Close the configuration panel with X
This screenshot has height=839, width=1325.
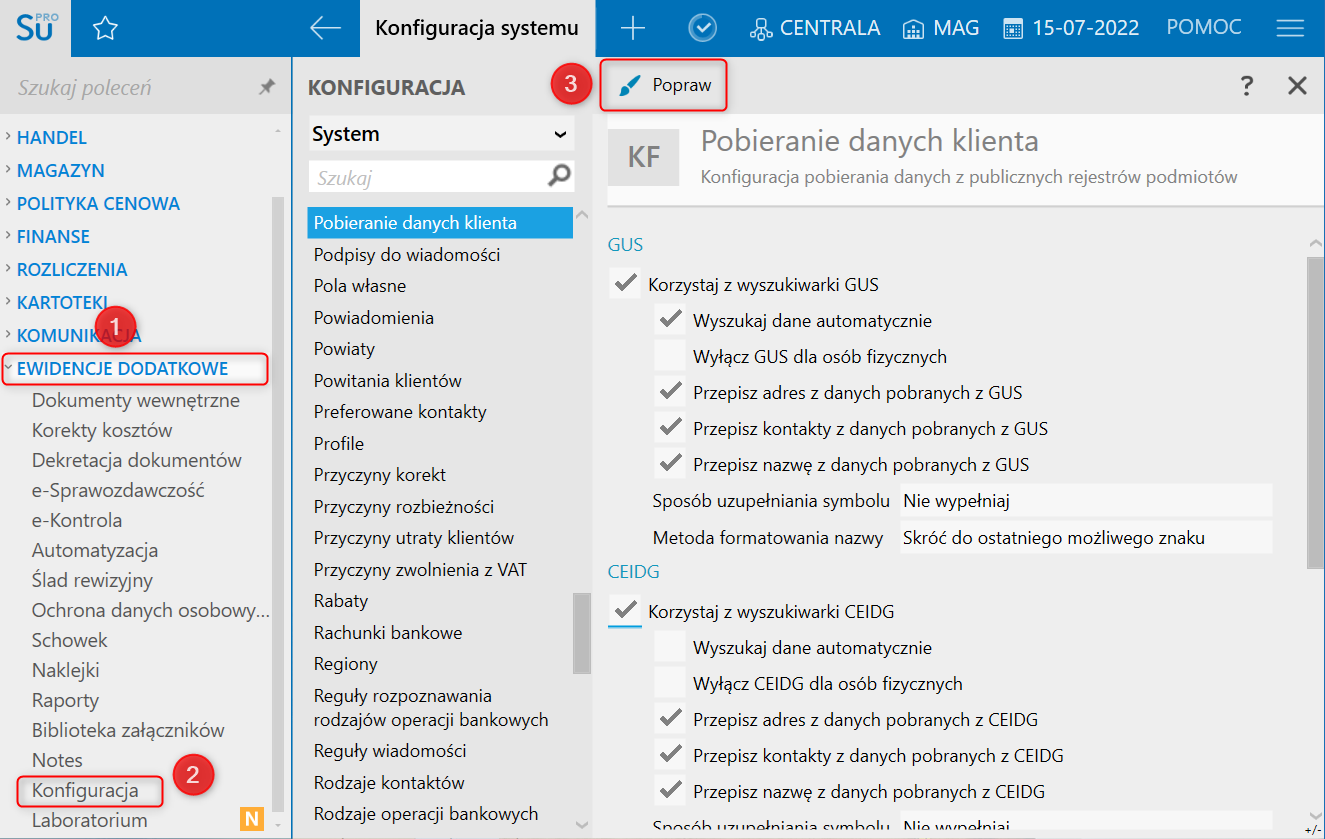(x=1298, y=86)
